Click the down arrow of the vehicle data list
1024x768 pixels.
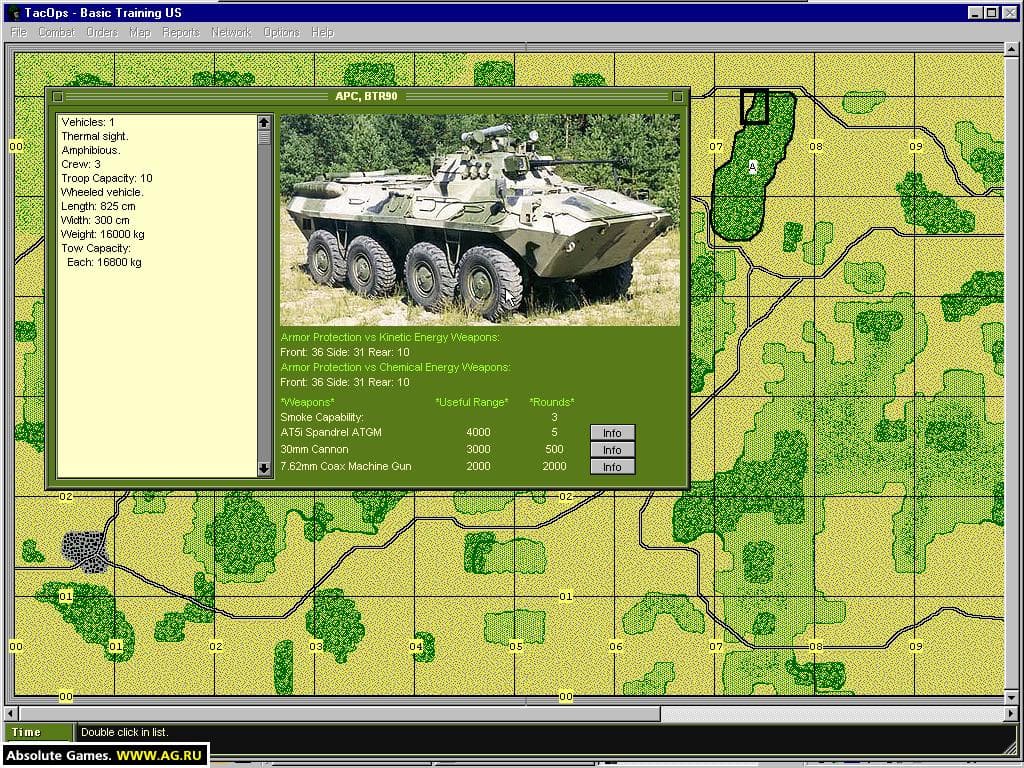click(264, 468)
